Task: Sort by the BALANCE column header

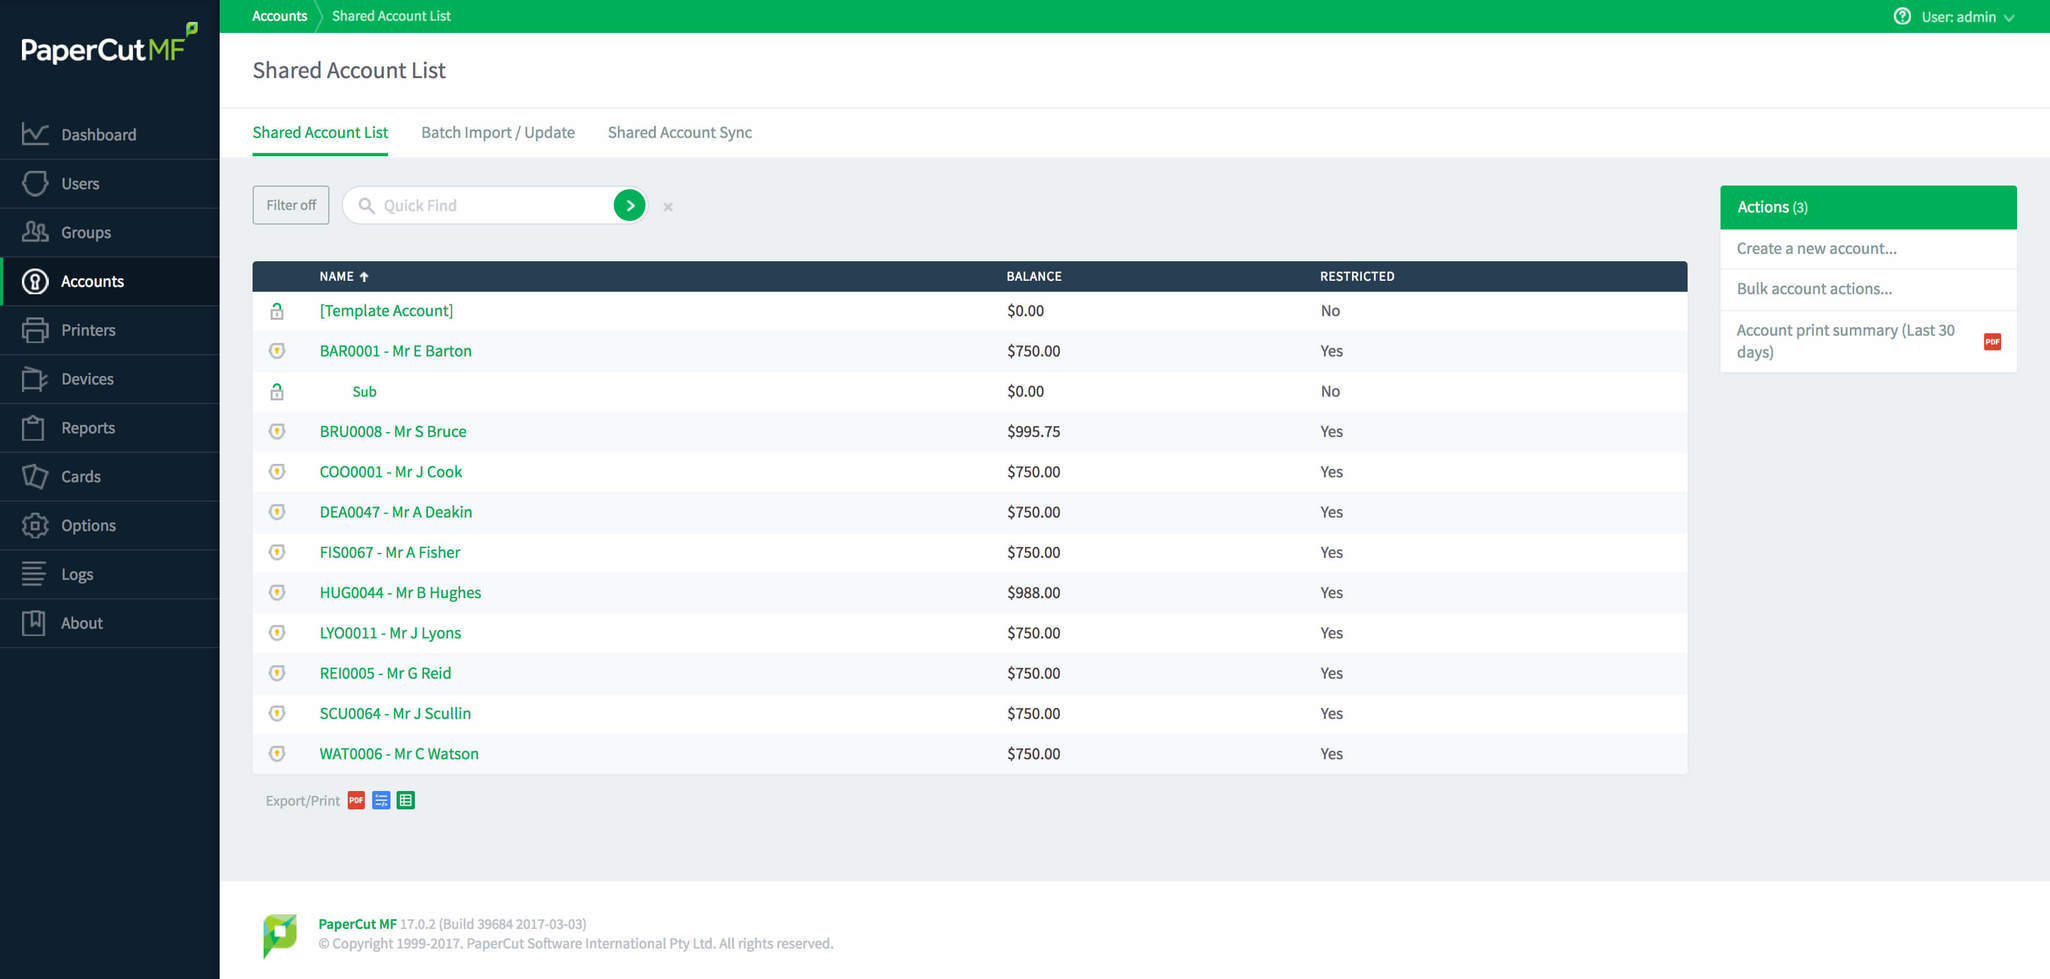Action: coord(1033,276)
